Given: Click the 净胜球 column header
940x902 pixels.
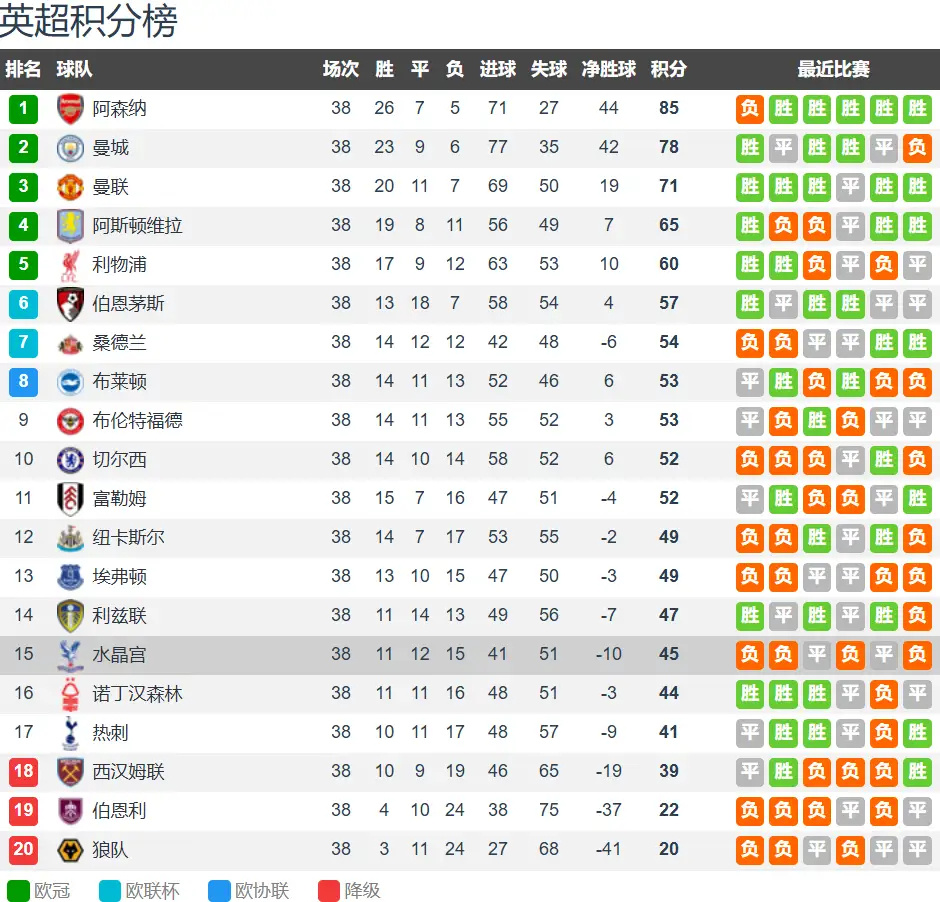Looking at the screenshot, I should 608,69.
